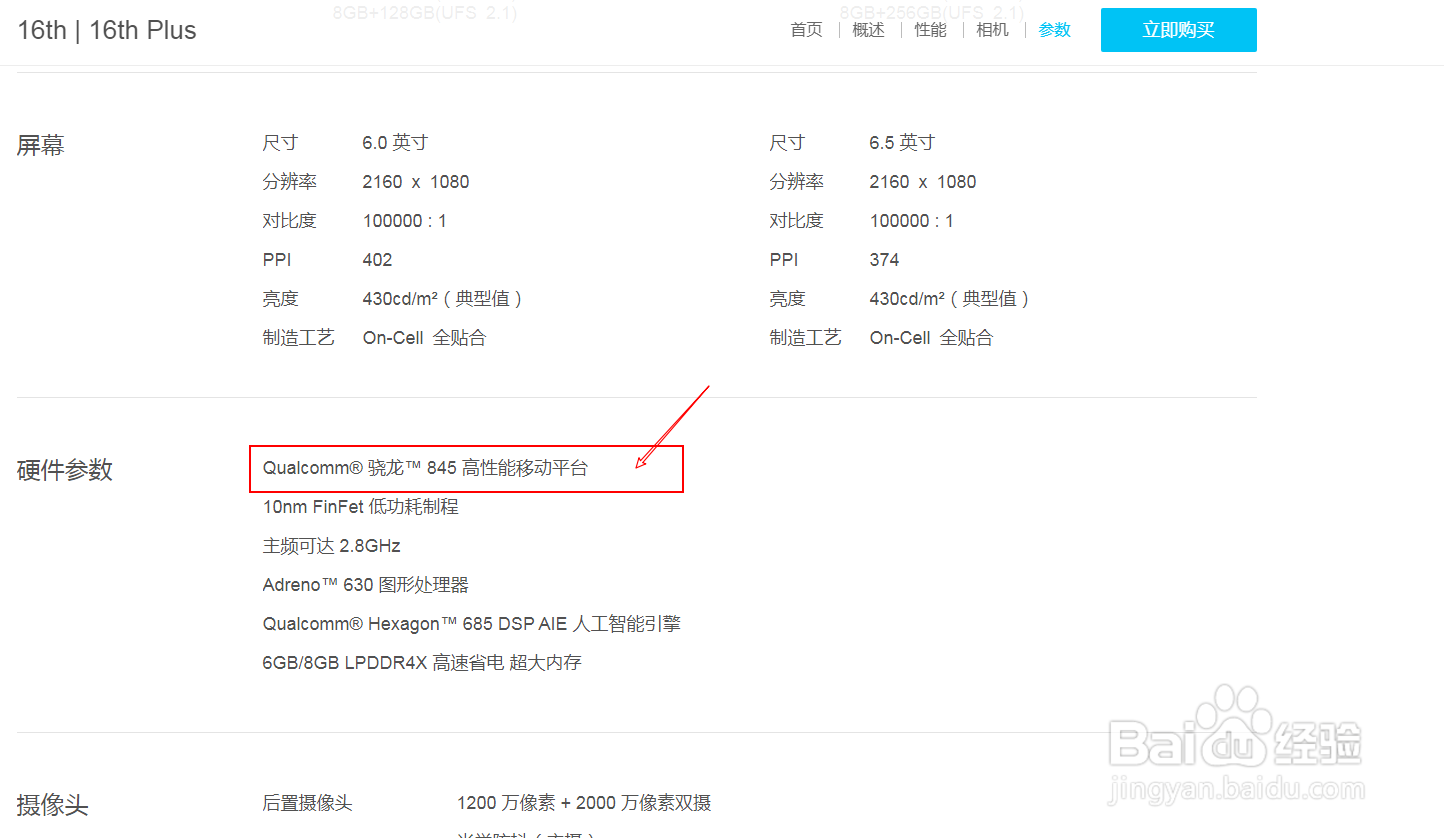Viewport: 1444px width, 838px height.
Task: Click the left column 制造工艺 label
Action: [x=298, y=338]
